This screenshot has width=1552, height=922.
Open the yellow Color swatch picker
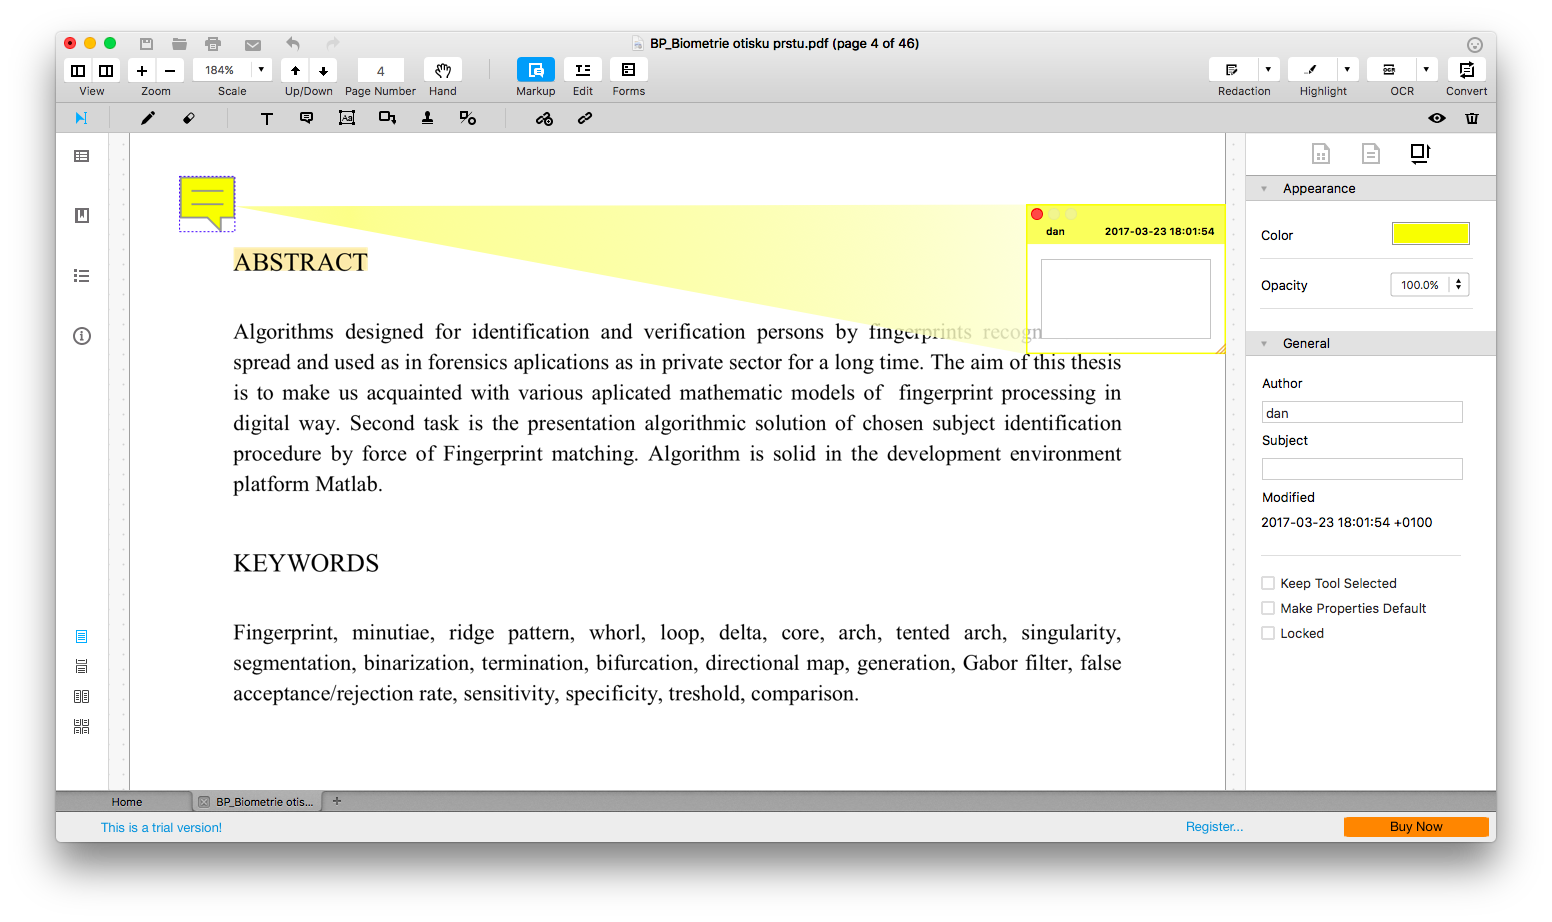pyautogui.click(x=1431, y=234)
